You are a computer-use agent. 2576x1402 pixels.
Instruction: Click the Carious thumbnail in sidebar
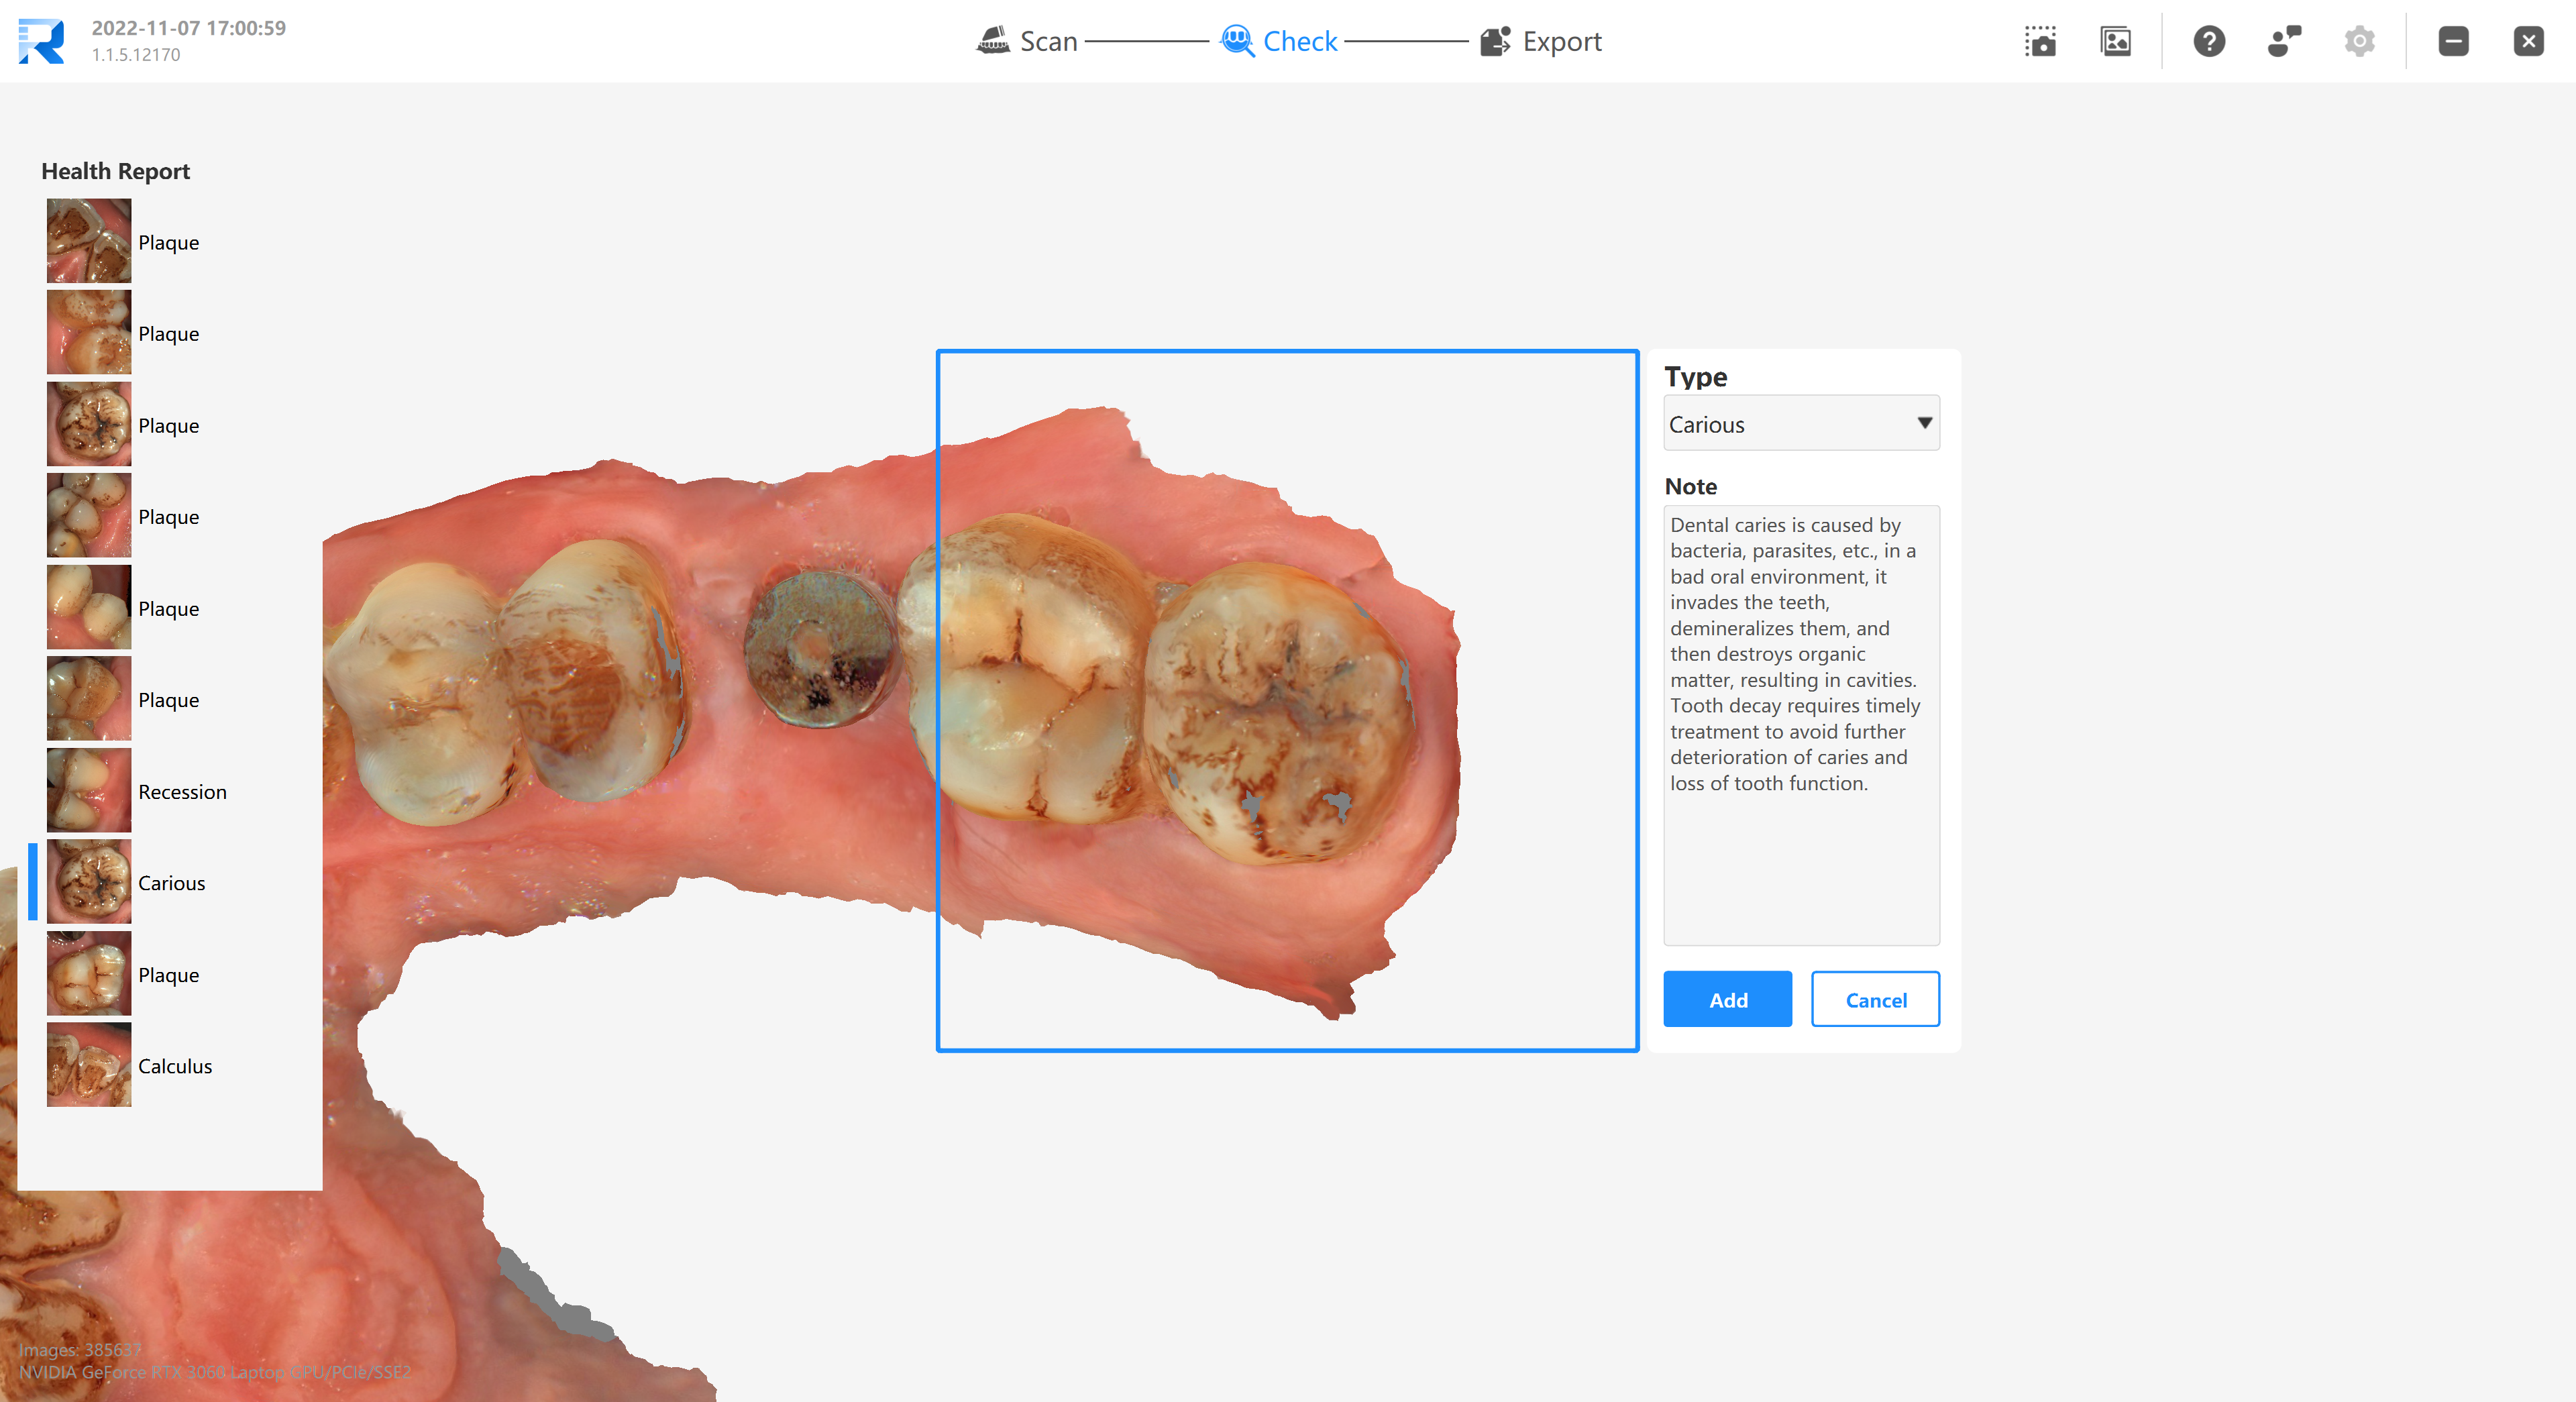(87, 882)
